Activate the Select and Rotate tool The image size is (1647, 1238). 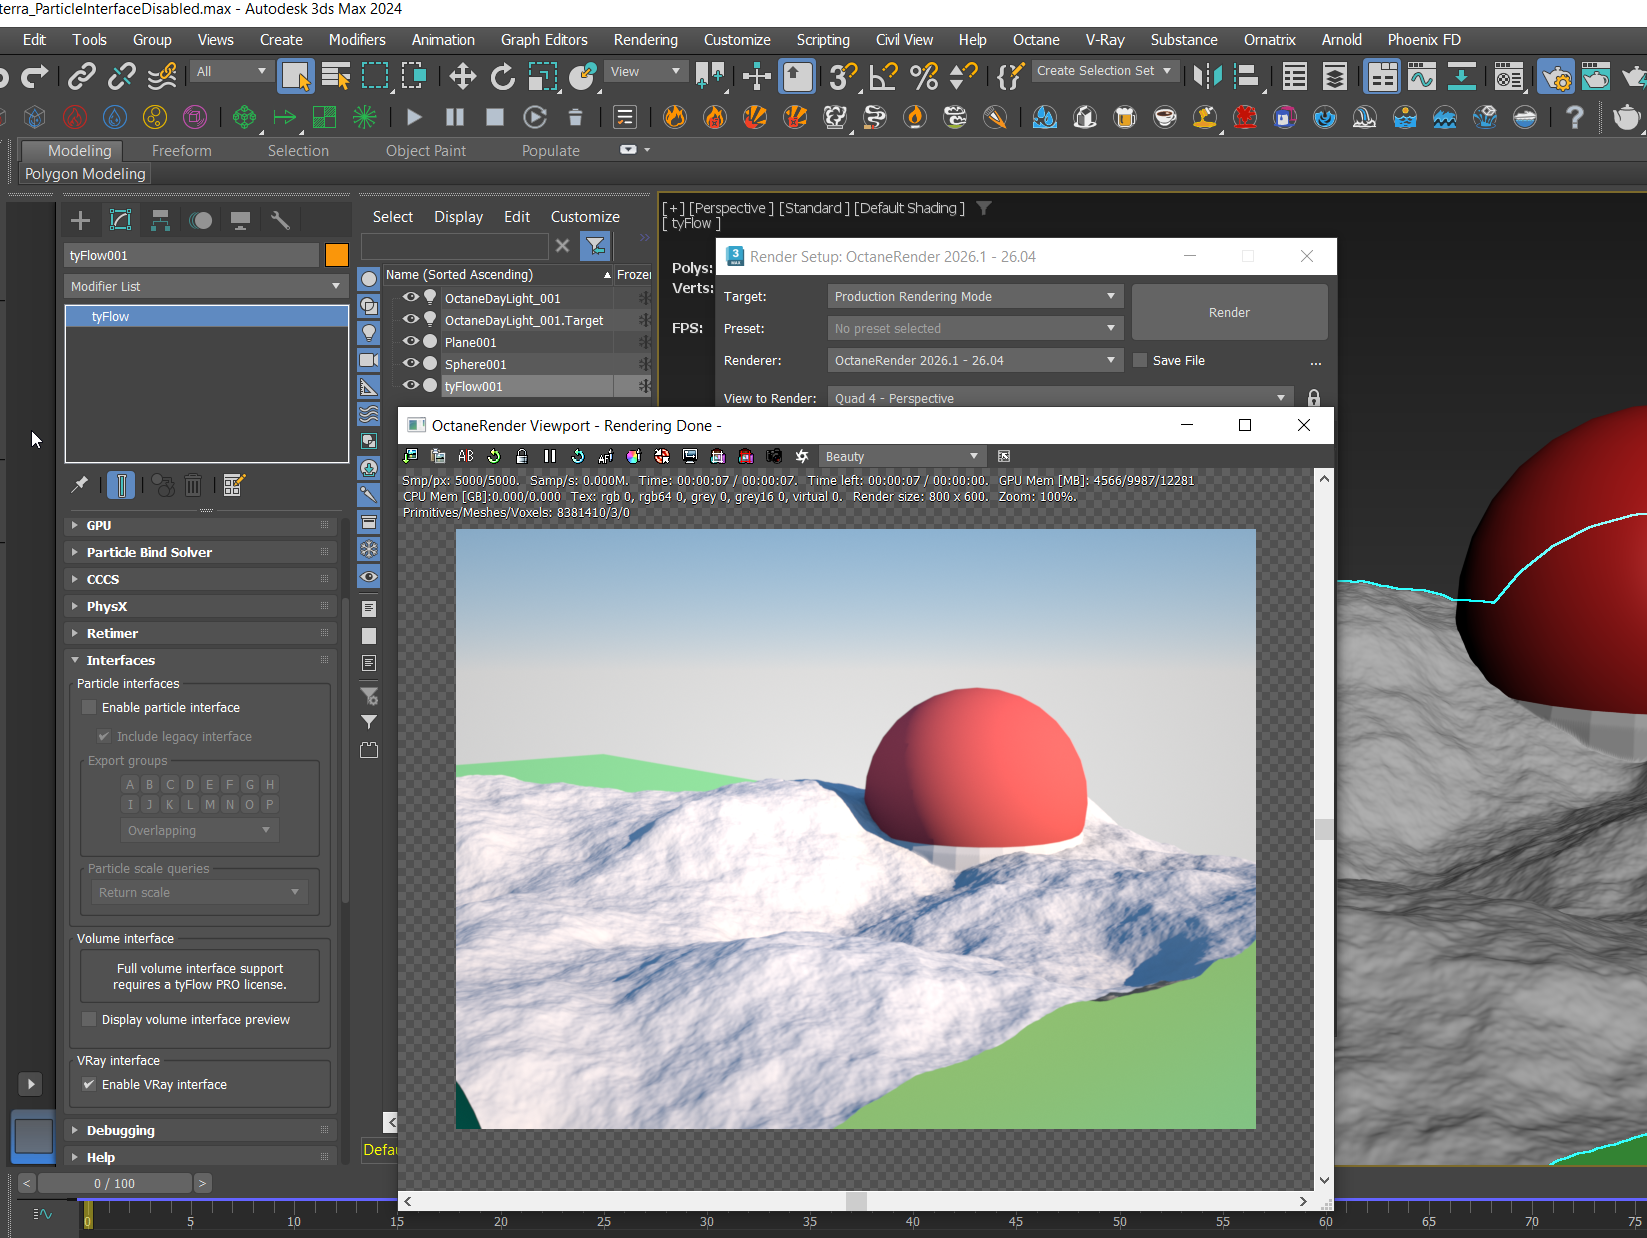click(x=502, y=76)
